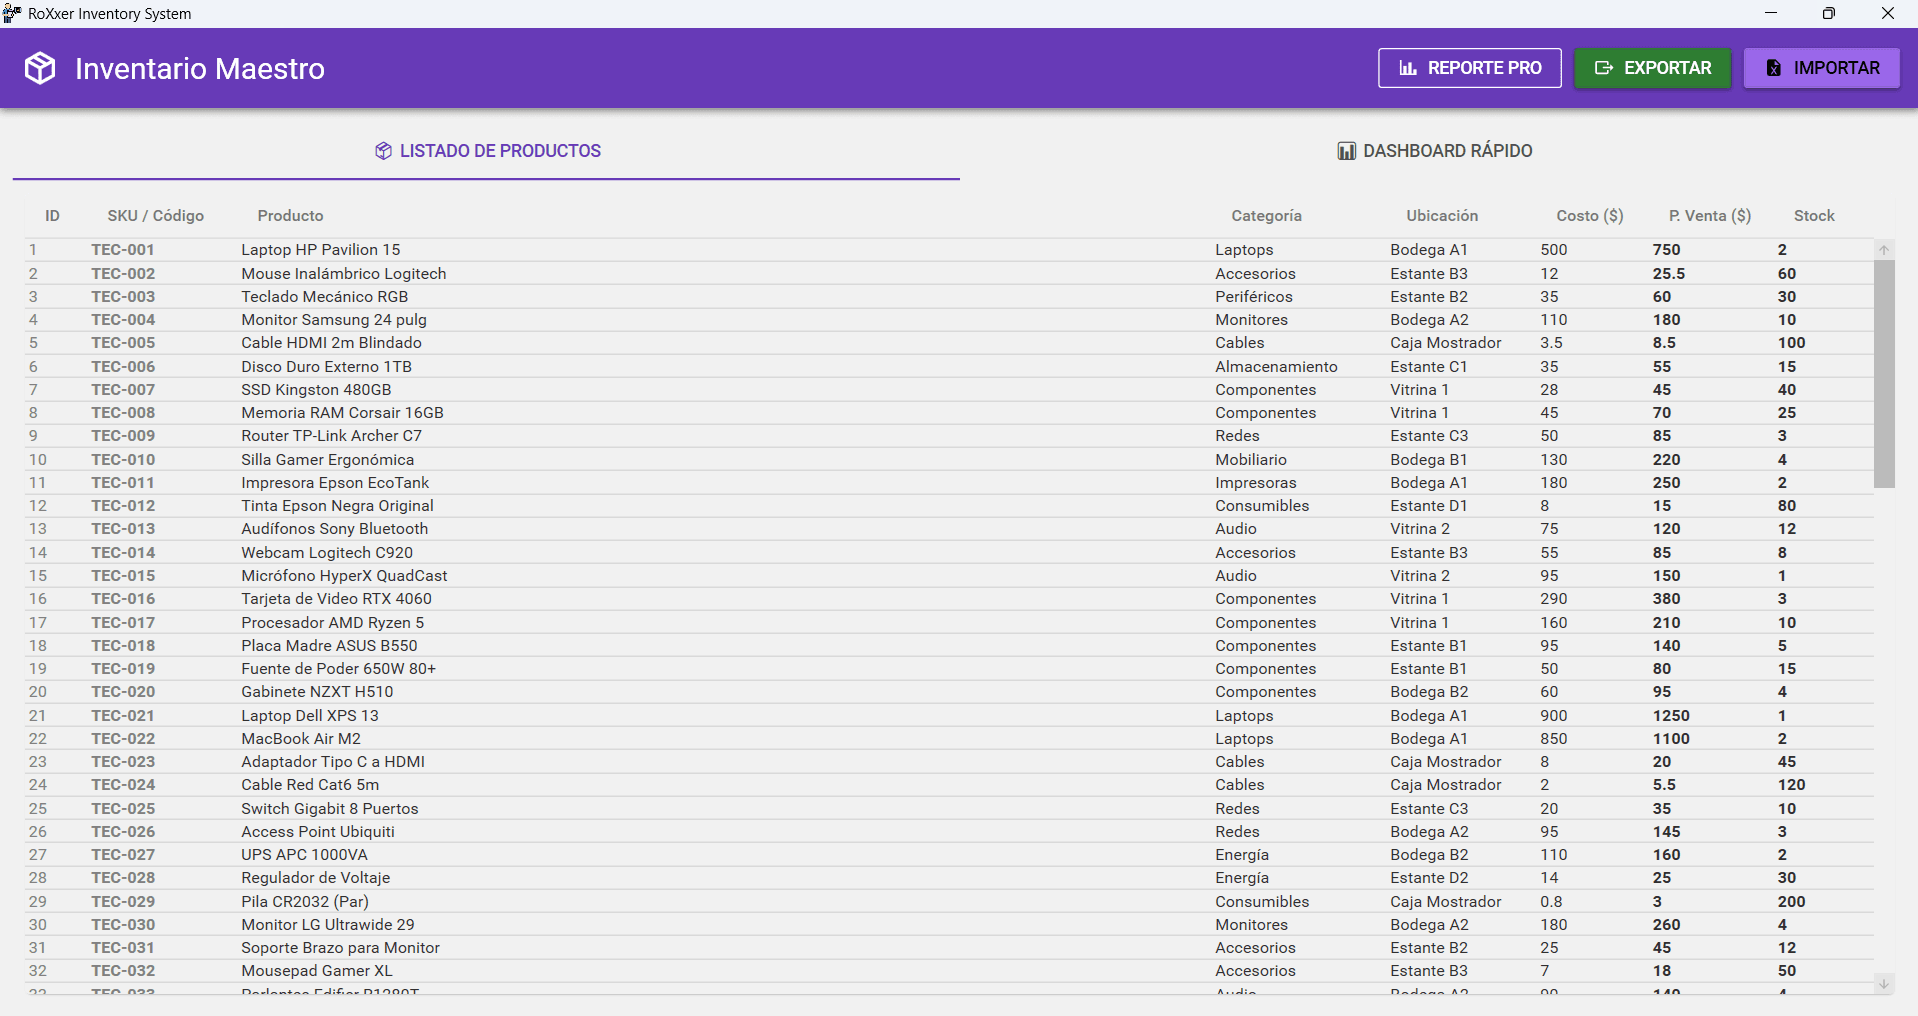1918x1016 pixels.
Task: Click the vertical scrollbar thumb
Action: coord(1884,374)
